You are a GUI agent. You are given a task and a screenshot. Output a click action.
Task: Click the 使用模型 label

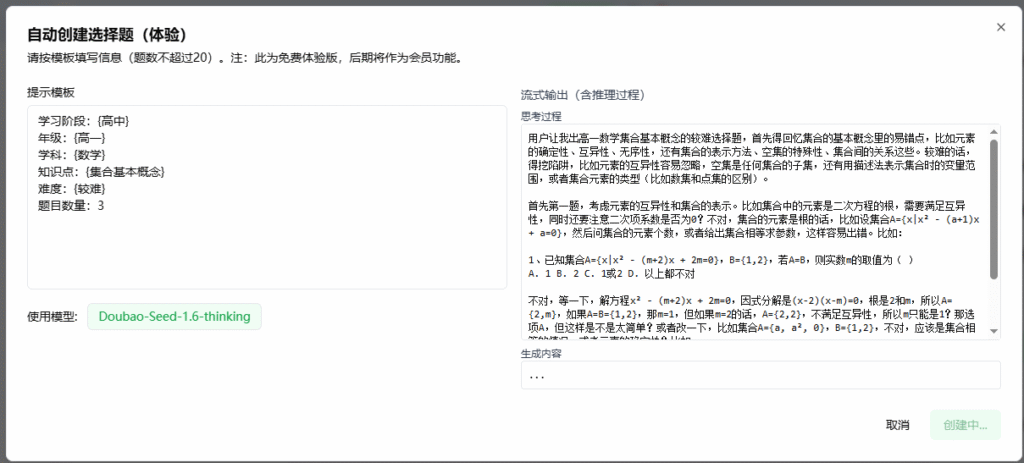pos(52,317)
